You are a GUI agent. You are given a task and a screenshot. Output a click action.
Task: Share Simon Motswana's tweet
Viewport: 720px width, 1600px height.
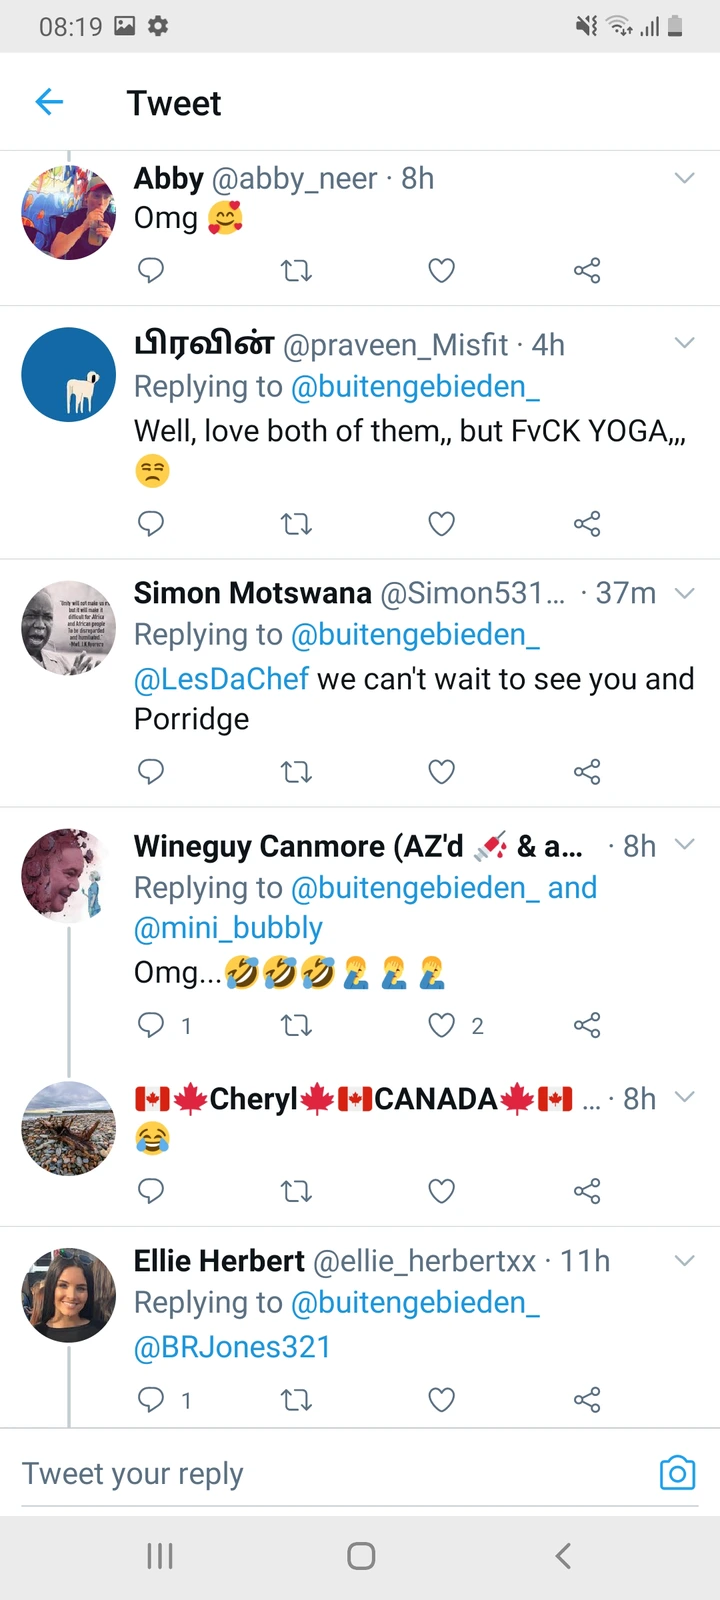click(587, 771)
